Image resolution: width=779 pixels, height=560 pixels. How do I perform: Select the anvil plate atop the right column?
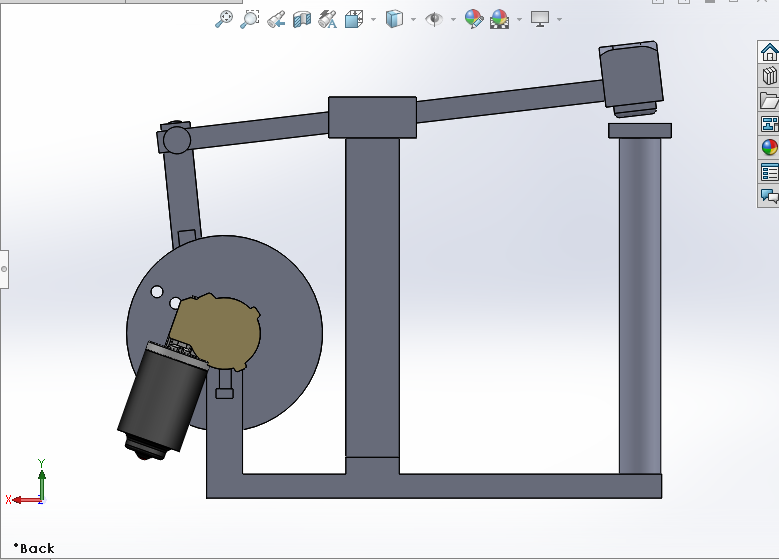coord(640,131)
